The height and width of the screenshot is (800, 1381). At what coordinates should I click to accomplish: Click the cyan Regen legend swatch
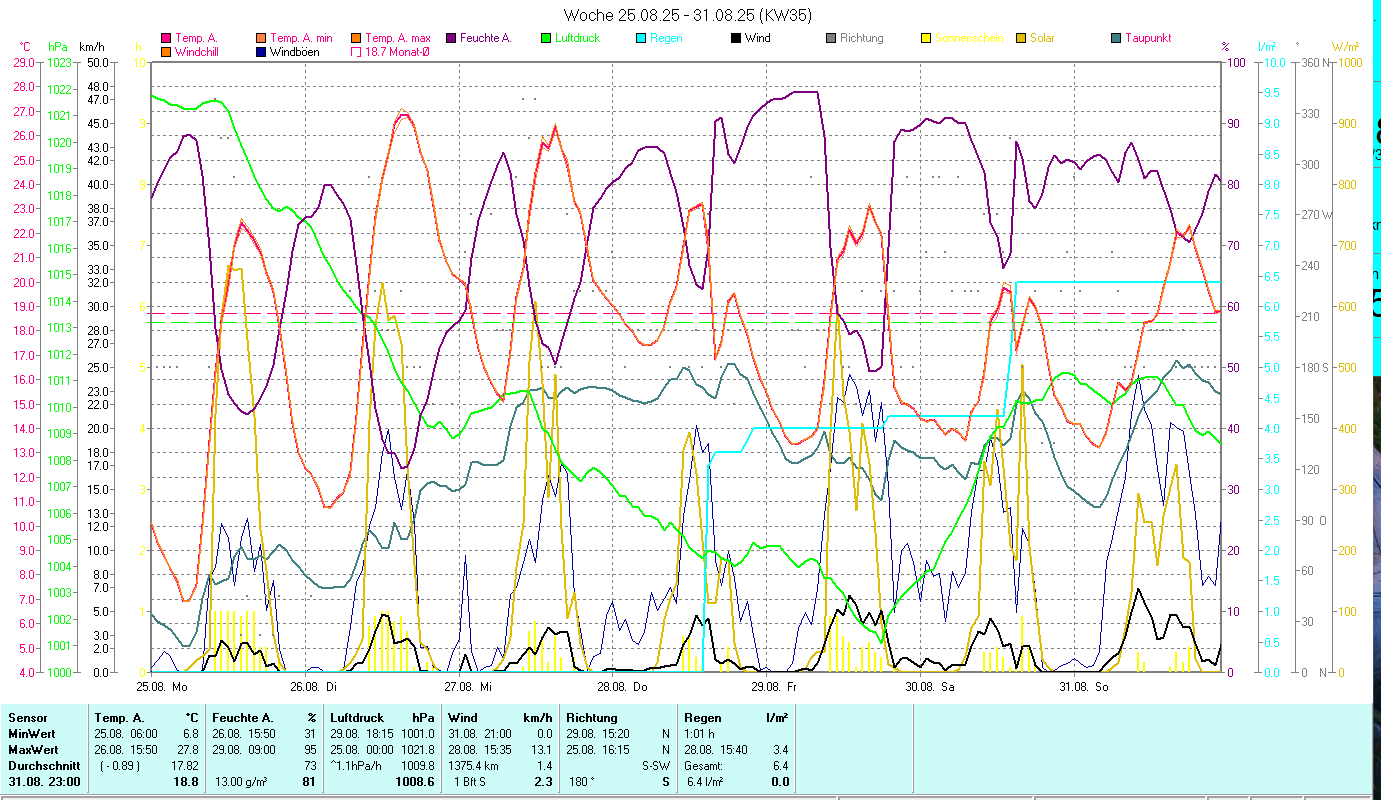(641, 38)
